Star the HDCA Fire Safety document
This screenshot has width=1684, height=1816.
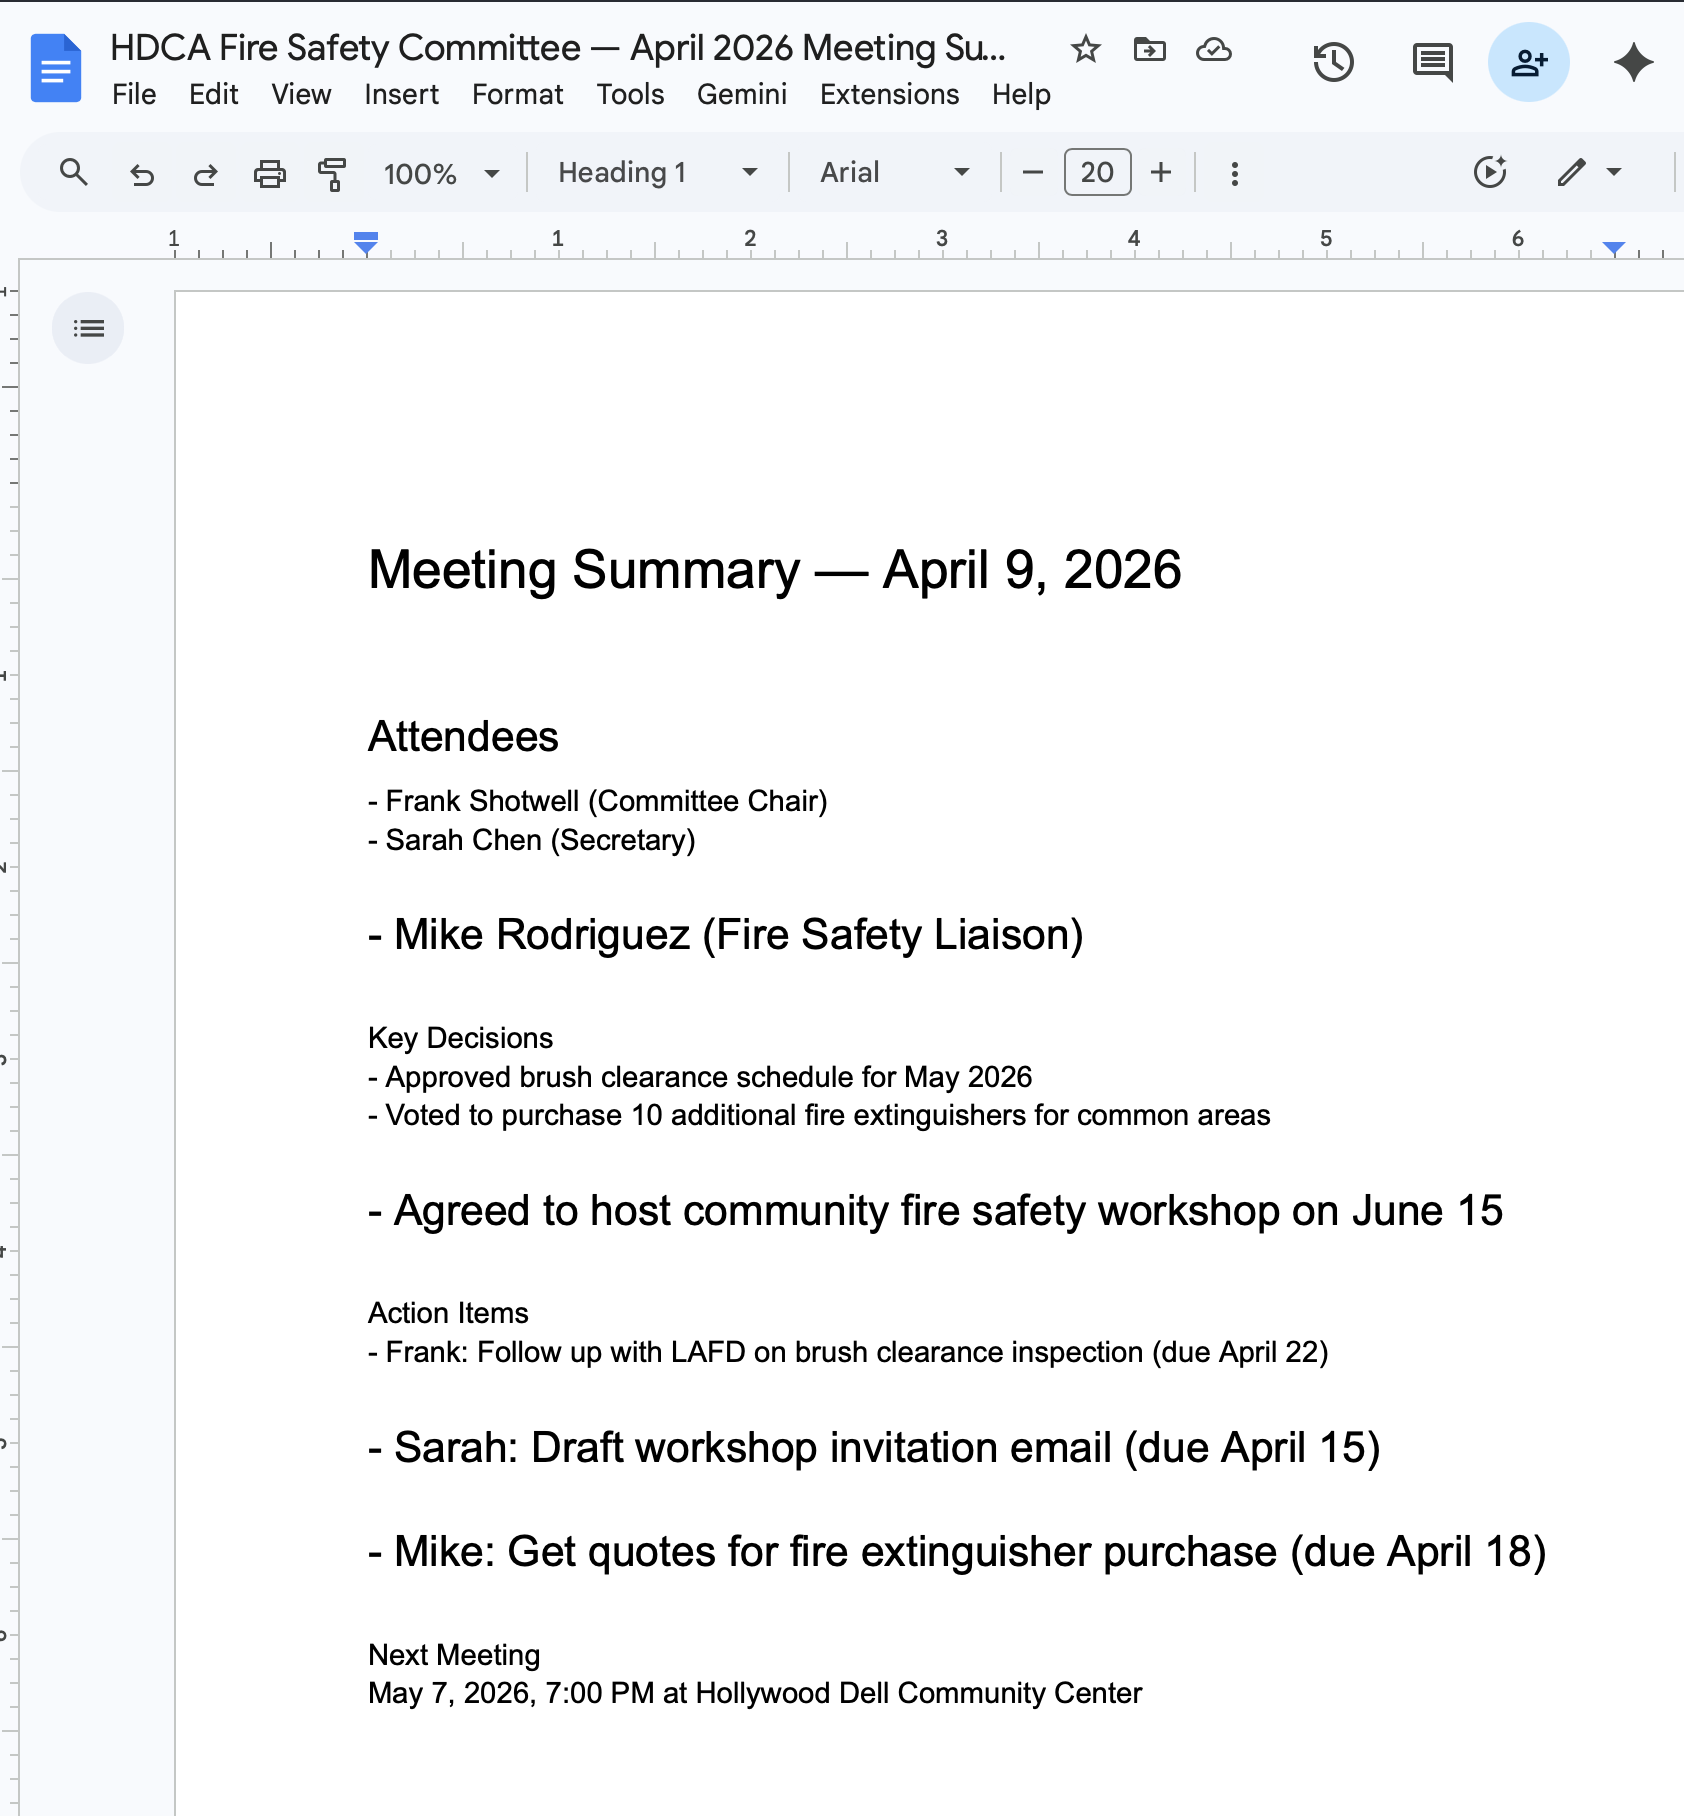pyautogui.click(x=1085, y=49)
